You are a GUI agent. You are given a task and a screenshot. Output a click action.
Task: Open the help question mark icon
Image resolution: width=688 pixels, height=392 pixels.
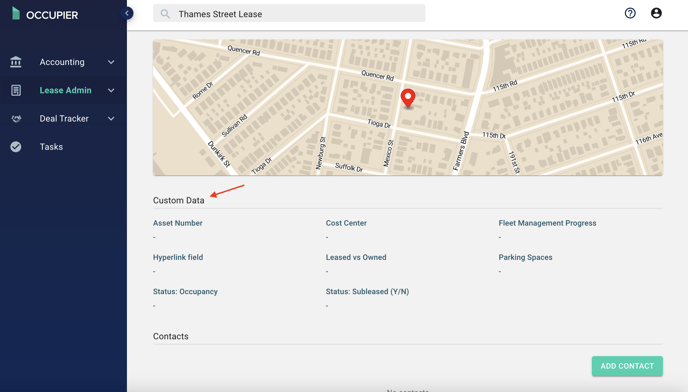630,13
